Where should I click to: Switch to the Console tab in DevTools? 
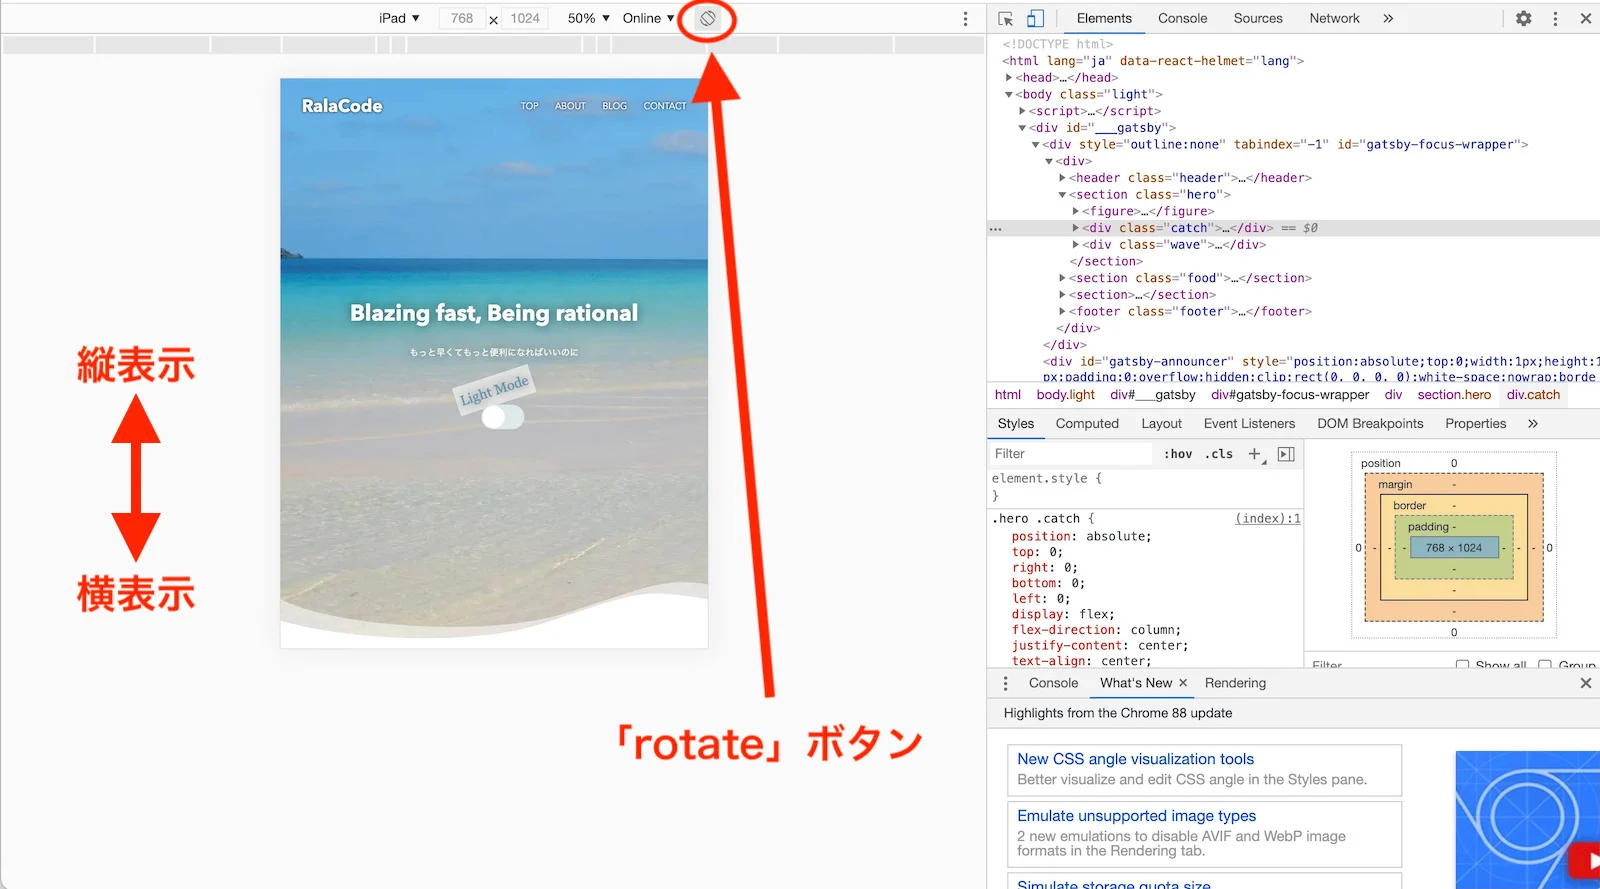(1182, 19)
